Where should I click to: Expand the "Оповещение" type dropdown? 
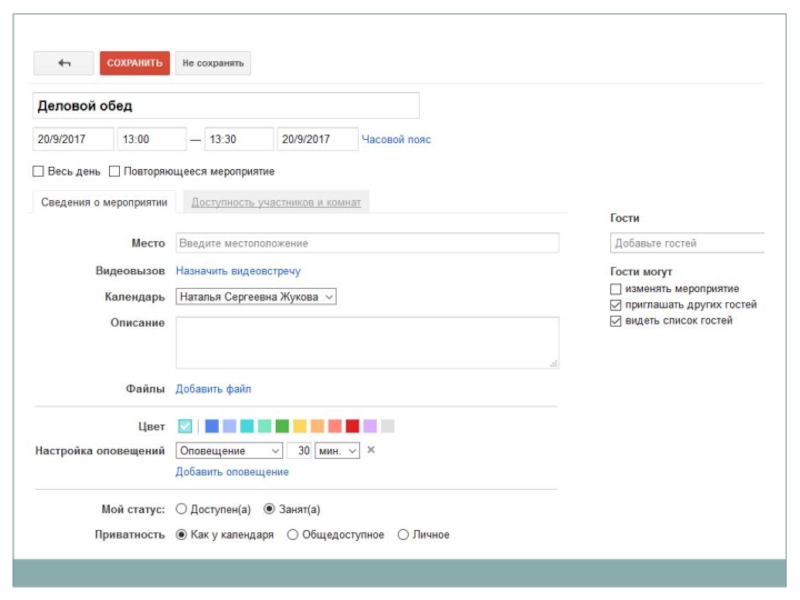pos(229,451)
